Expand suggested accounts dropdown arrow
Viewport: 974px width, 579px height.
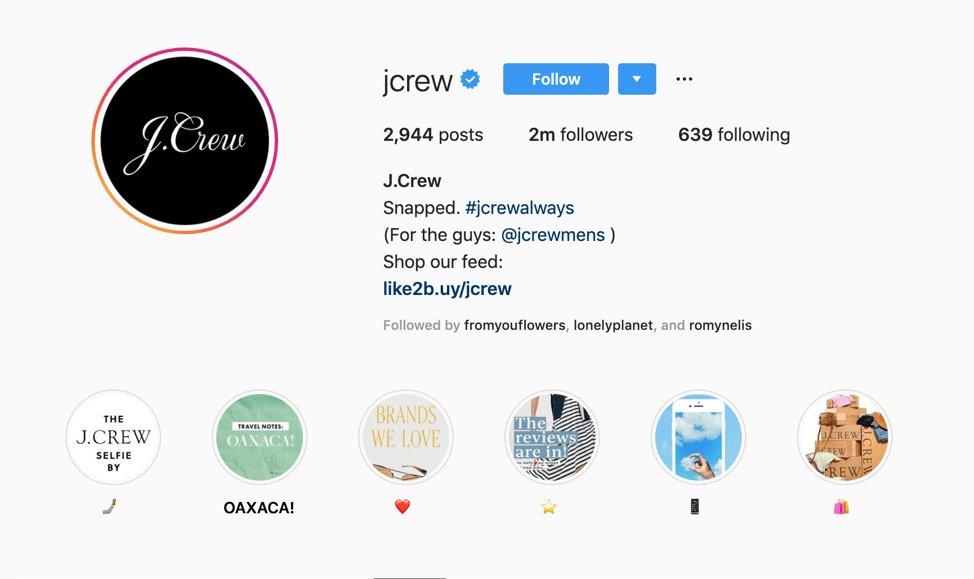pos(637,79)
